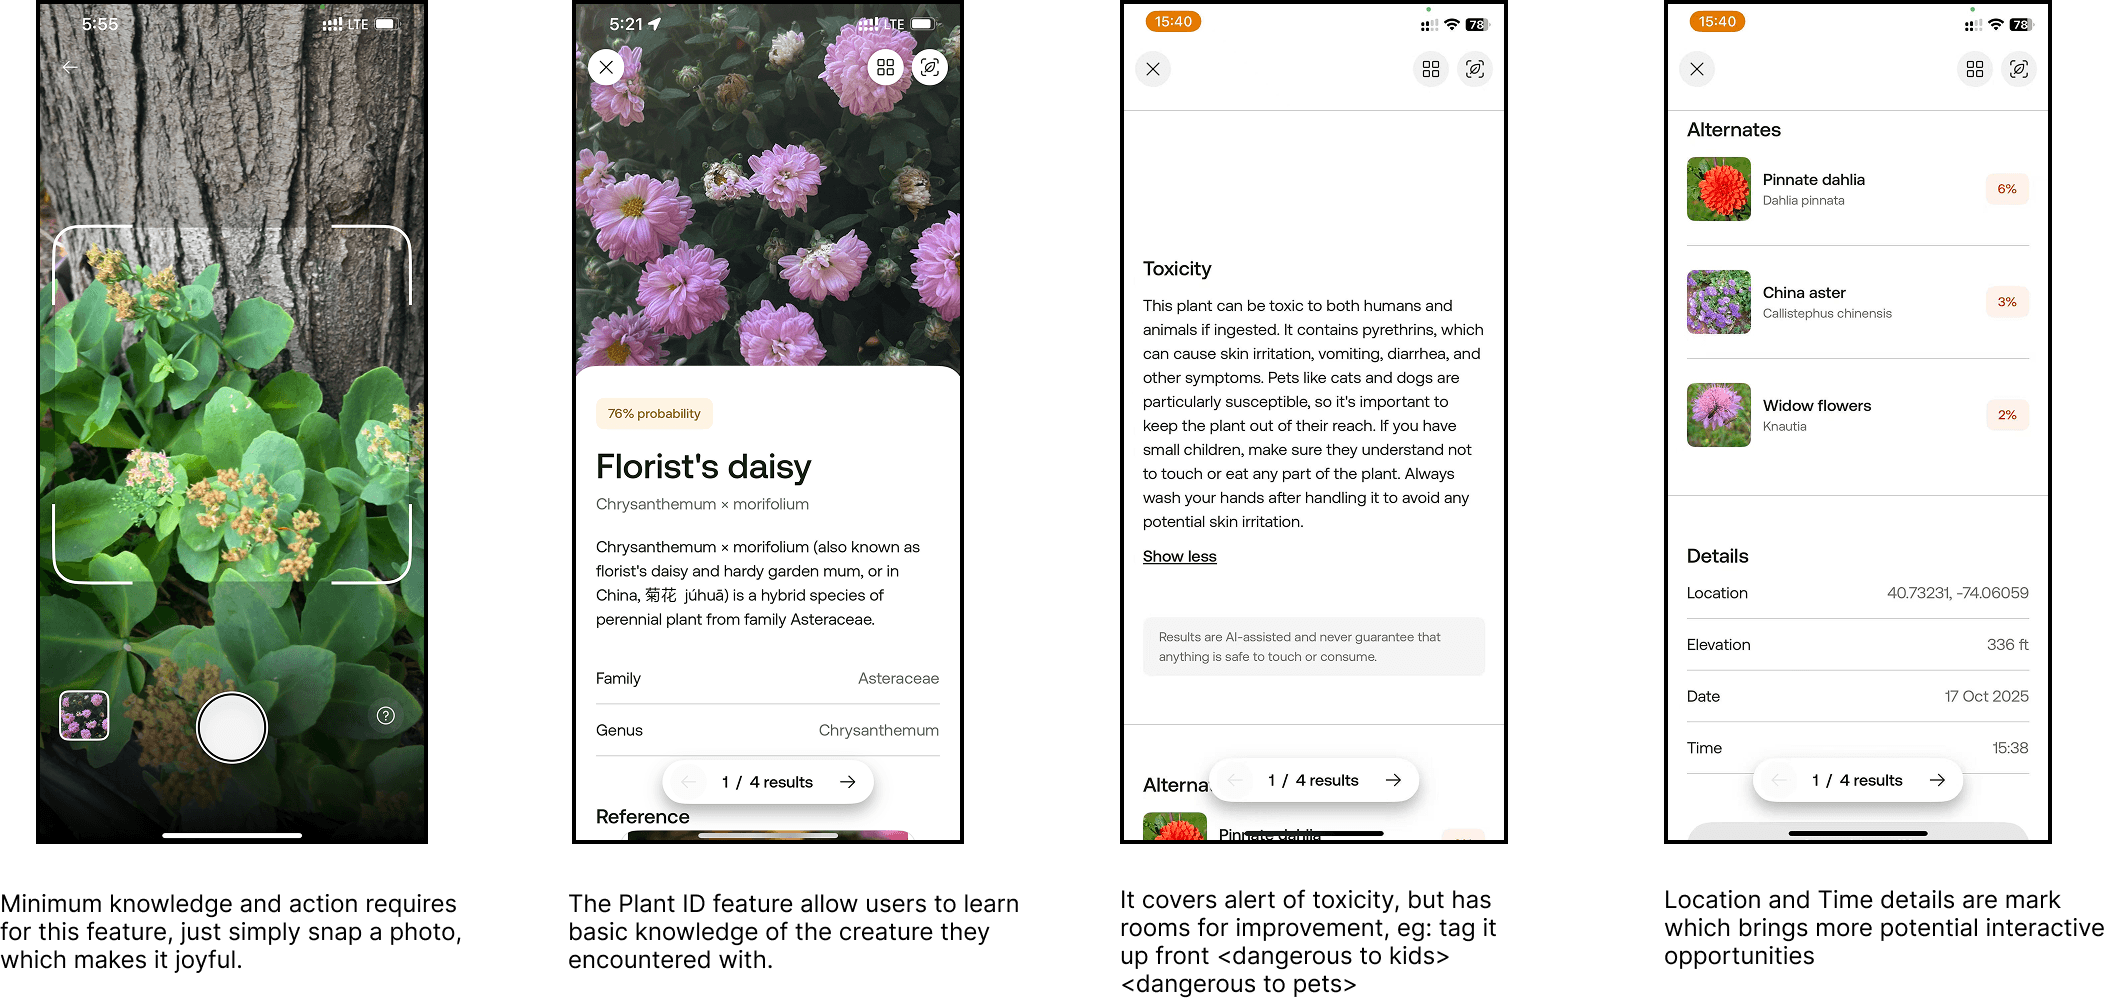This screenshot has width=2128, height=998.
Task: Go to next result on Alternates screen
Action: 1937,780
